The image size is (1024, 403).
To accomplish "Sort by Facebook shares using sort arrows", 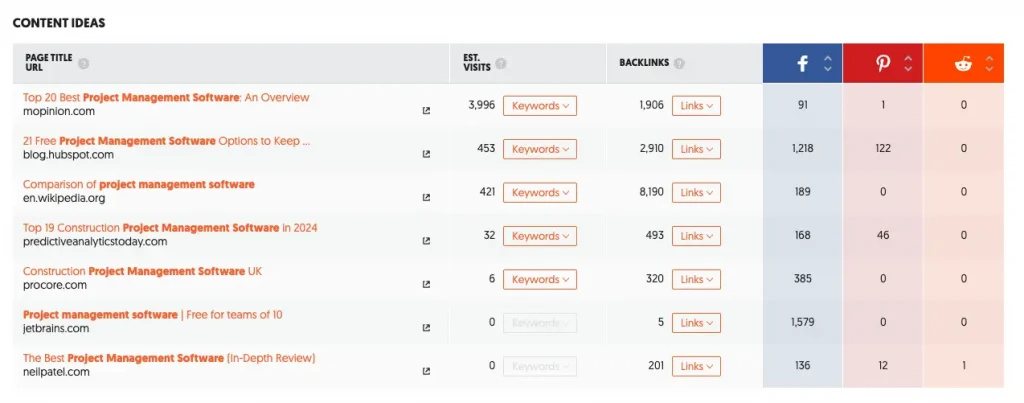I will (828, 63).
